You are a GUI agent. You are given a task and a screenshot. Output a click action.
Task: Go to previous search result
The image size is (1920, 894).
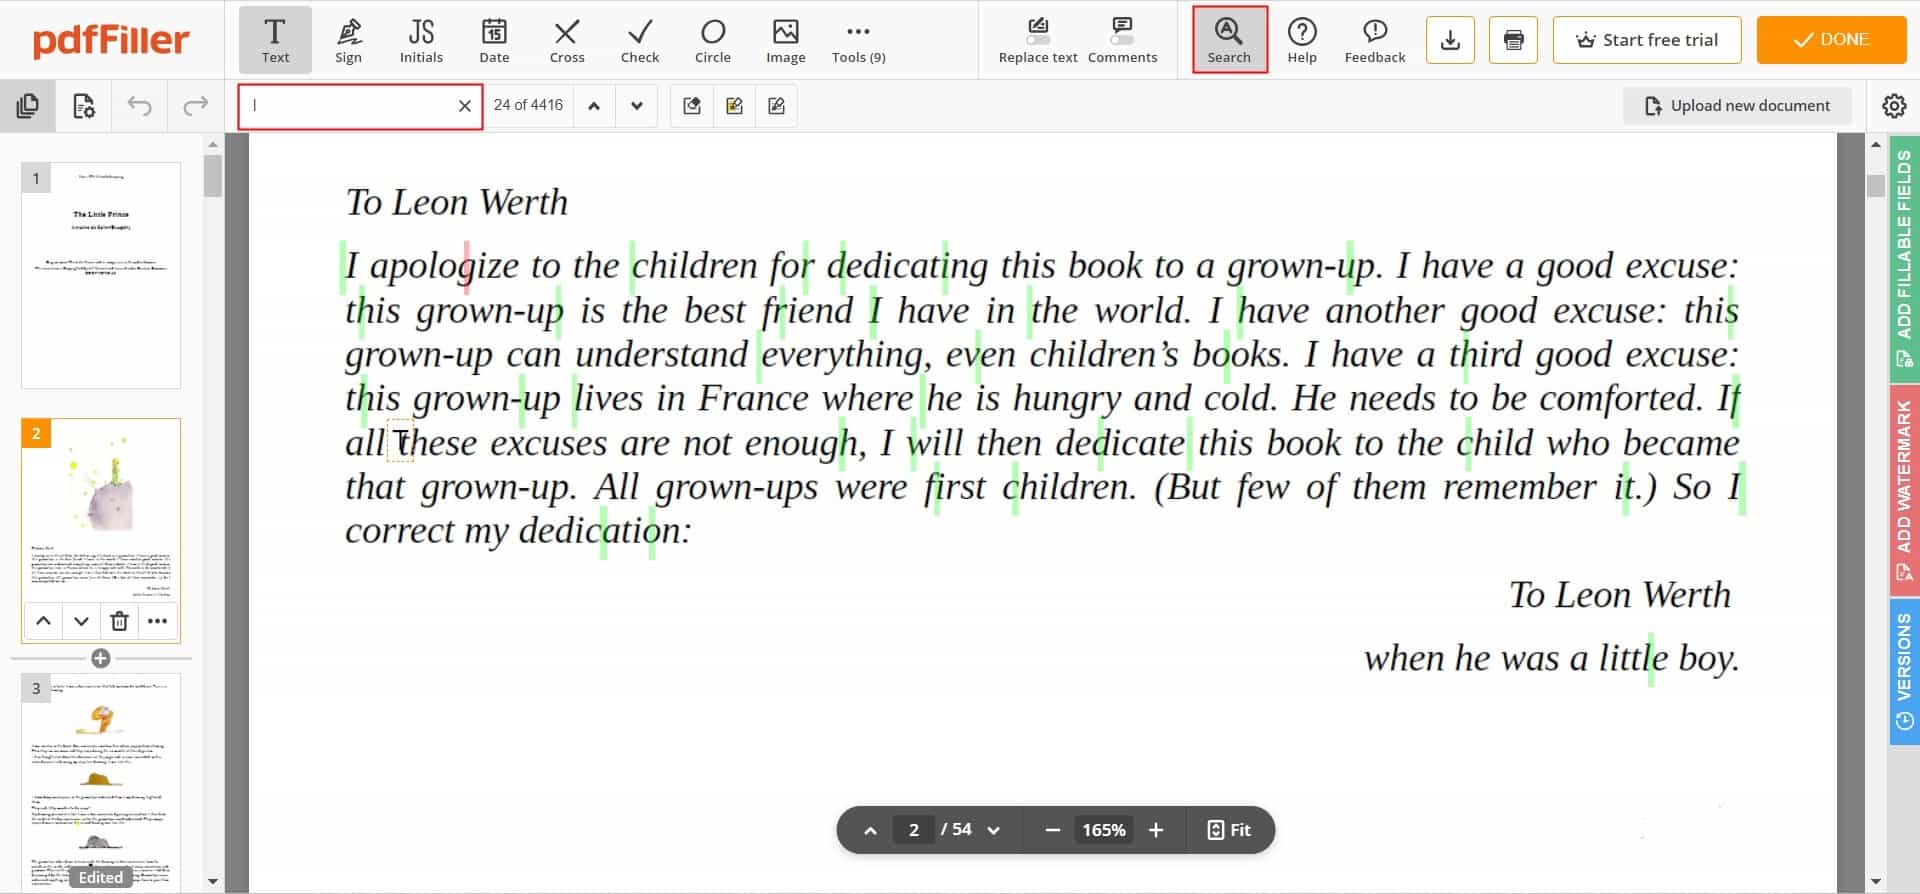(x=594, y=106)
